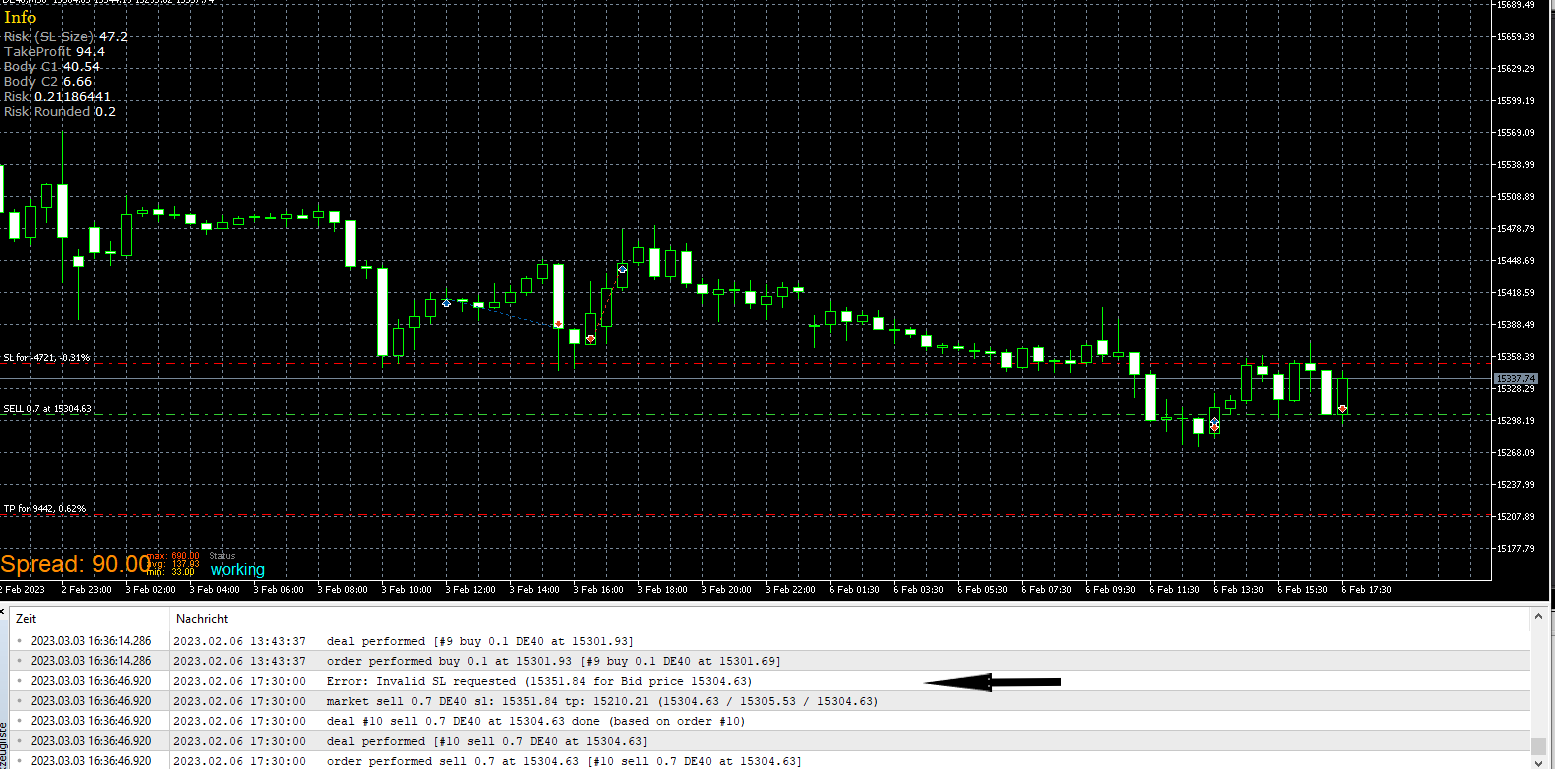Click the blue buy arrow starting the dashed trade line
The height and width of the screenshot is (769, 1555).
pos(447,302)
